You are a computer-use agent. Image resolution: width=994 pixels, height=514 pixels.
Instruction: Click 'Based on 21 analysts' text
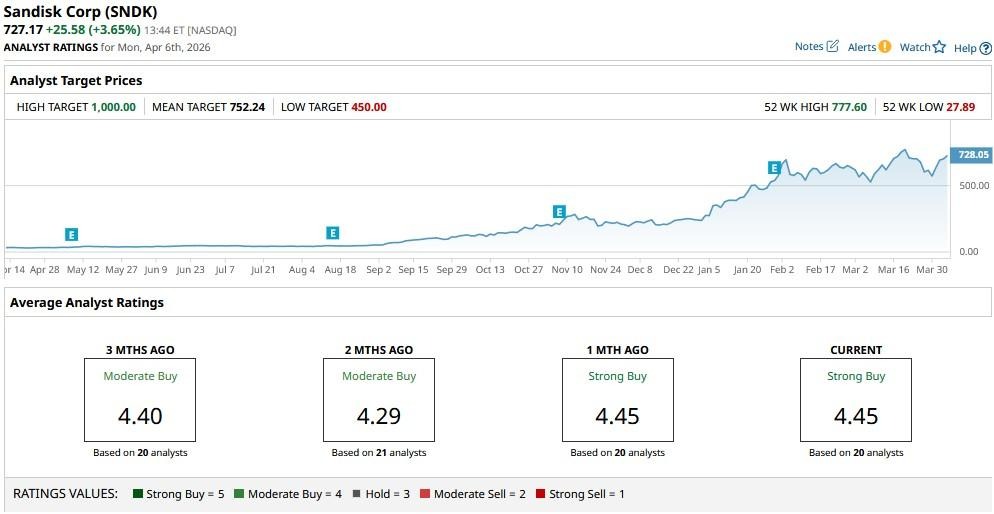[x=378, y=453]
